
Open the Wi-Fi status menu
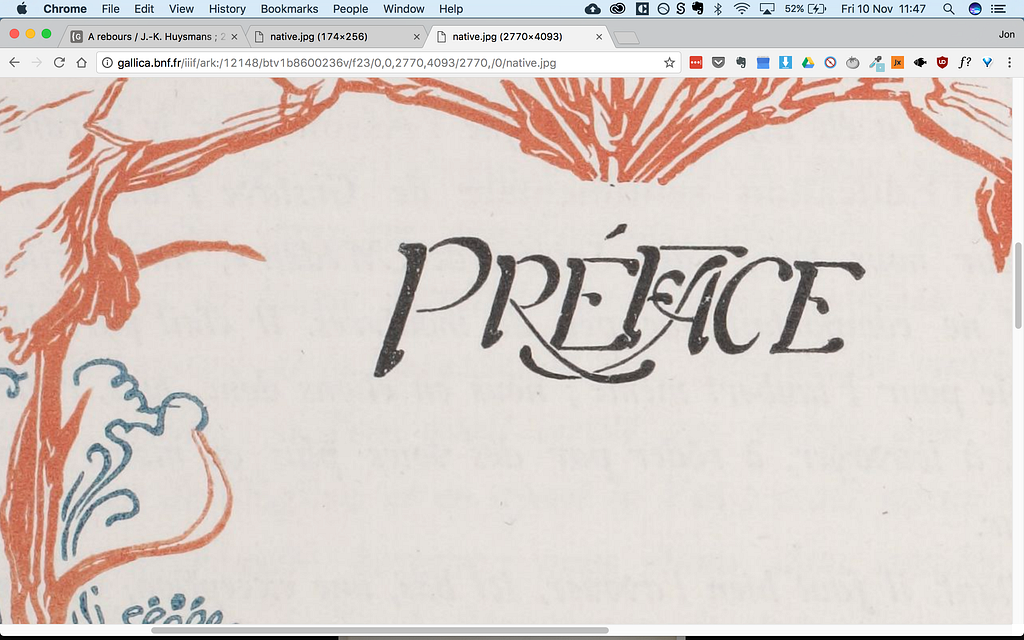(x=741, y=8)
